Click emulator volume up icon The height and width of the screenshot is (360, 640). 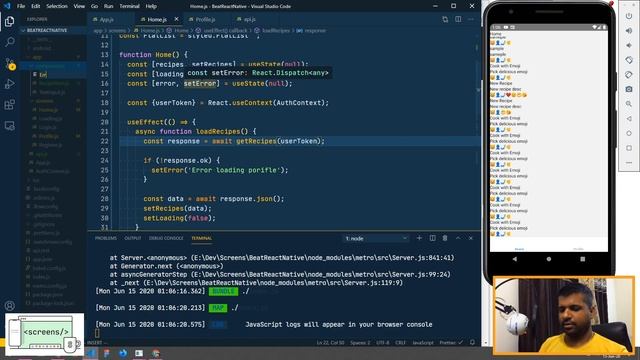pos(629,31)
